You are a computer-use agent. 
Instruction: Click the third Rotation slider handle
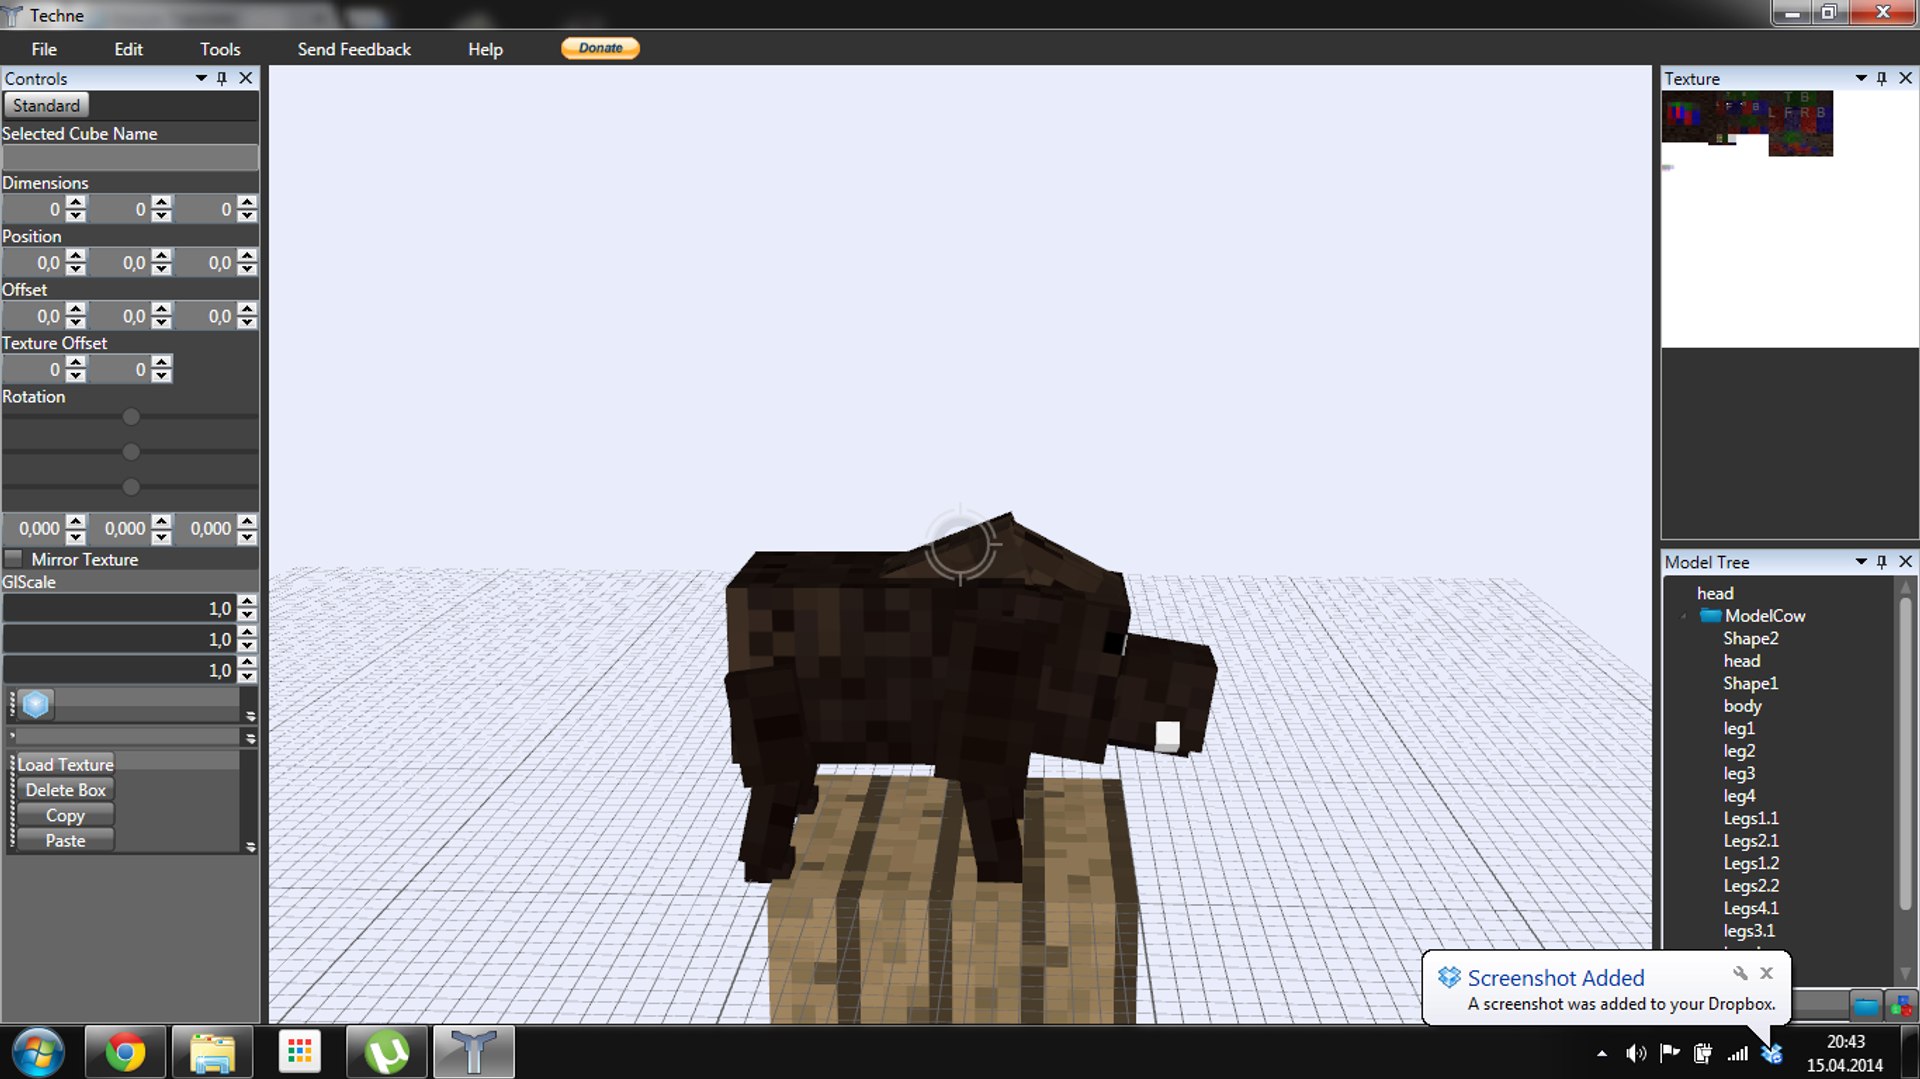(131, 487)
